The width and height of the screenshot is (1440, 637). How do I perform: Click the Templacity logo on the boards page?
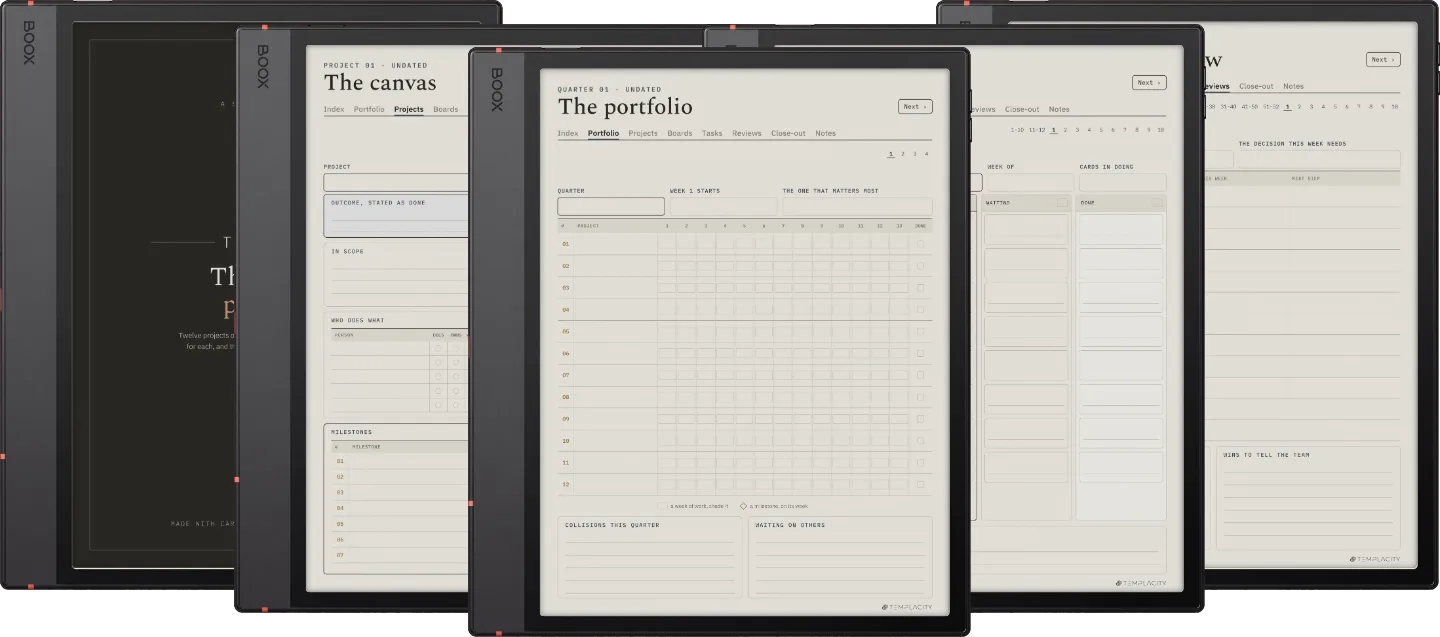tap(1141, 583)
